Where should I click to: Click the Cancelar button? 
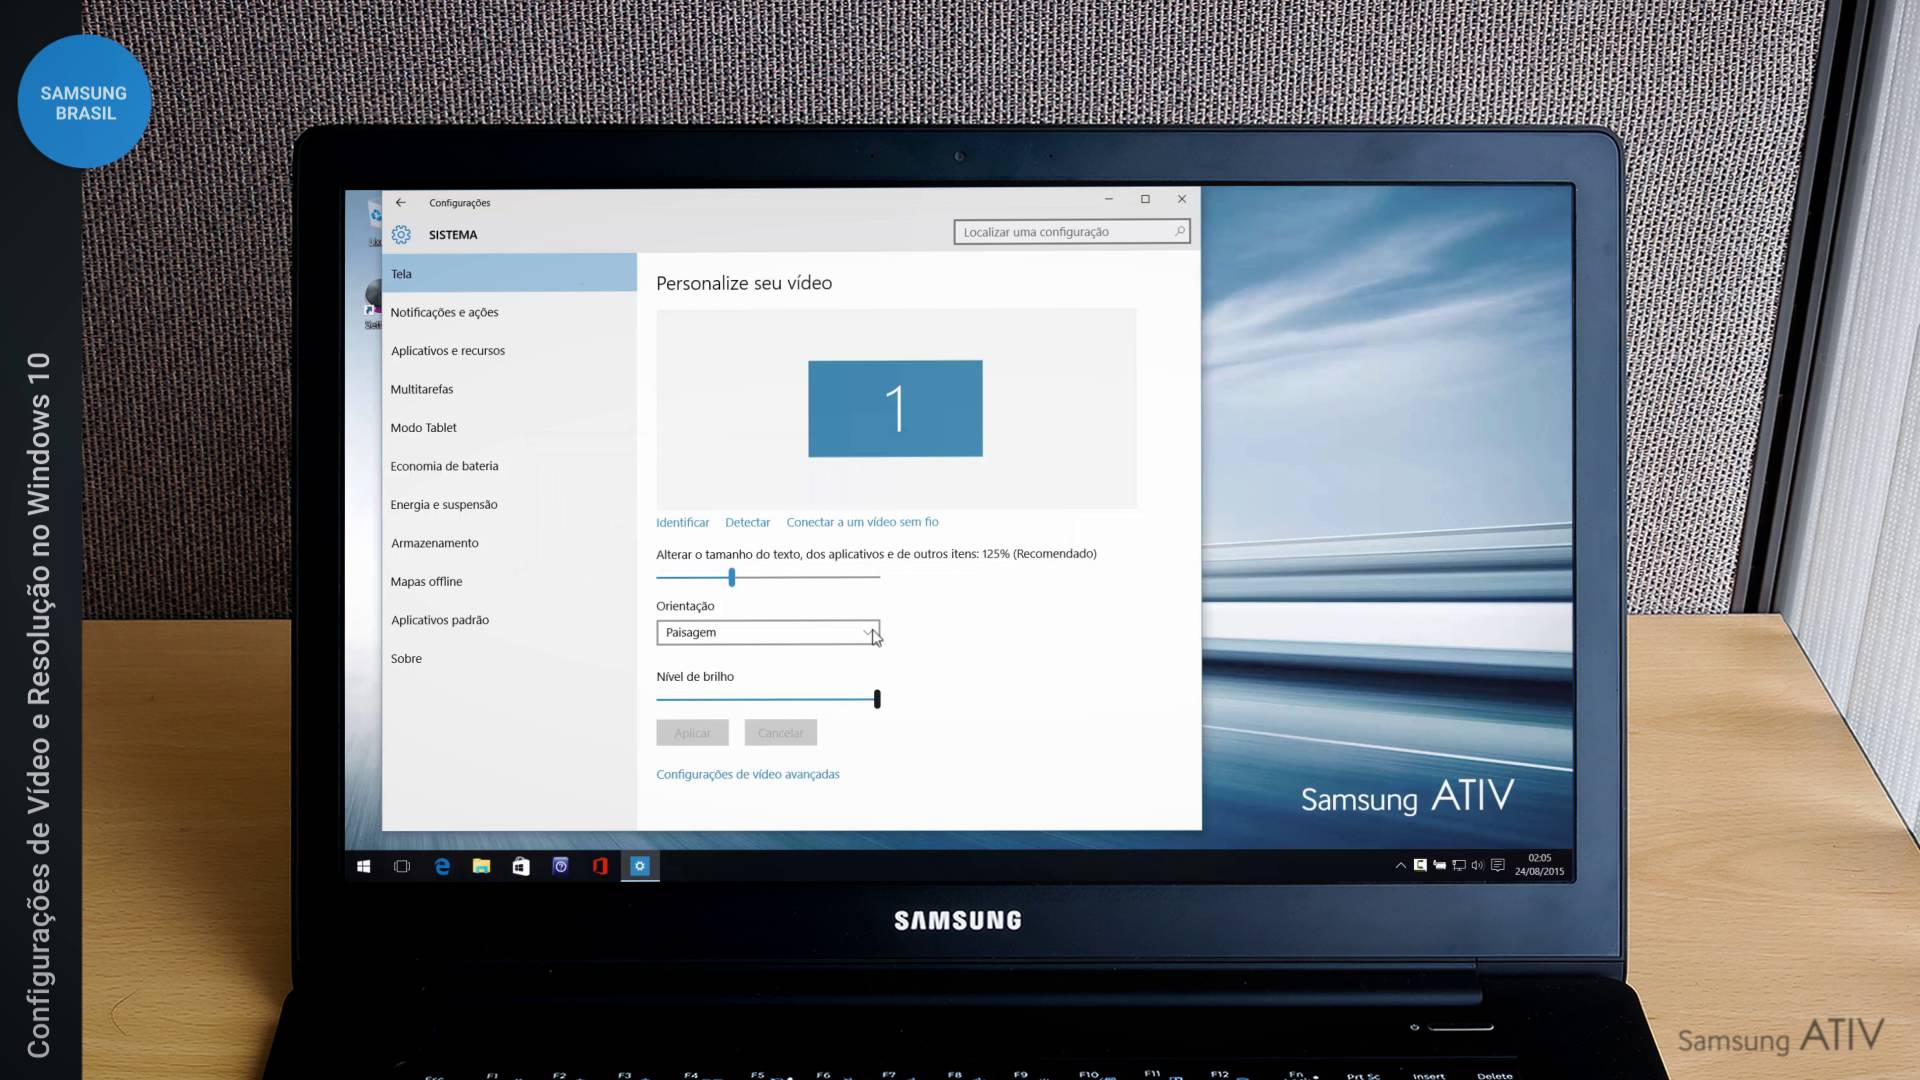pos(780,733)
